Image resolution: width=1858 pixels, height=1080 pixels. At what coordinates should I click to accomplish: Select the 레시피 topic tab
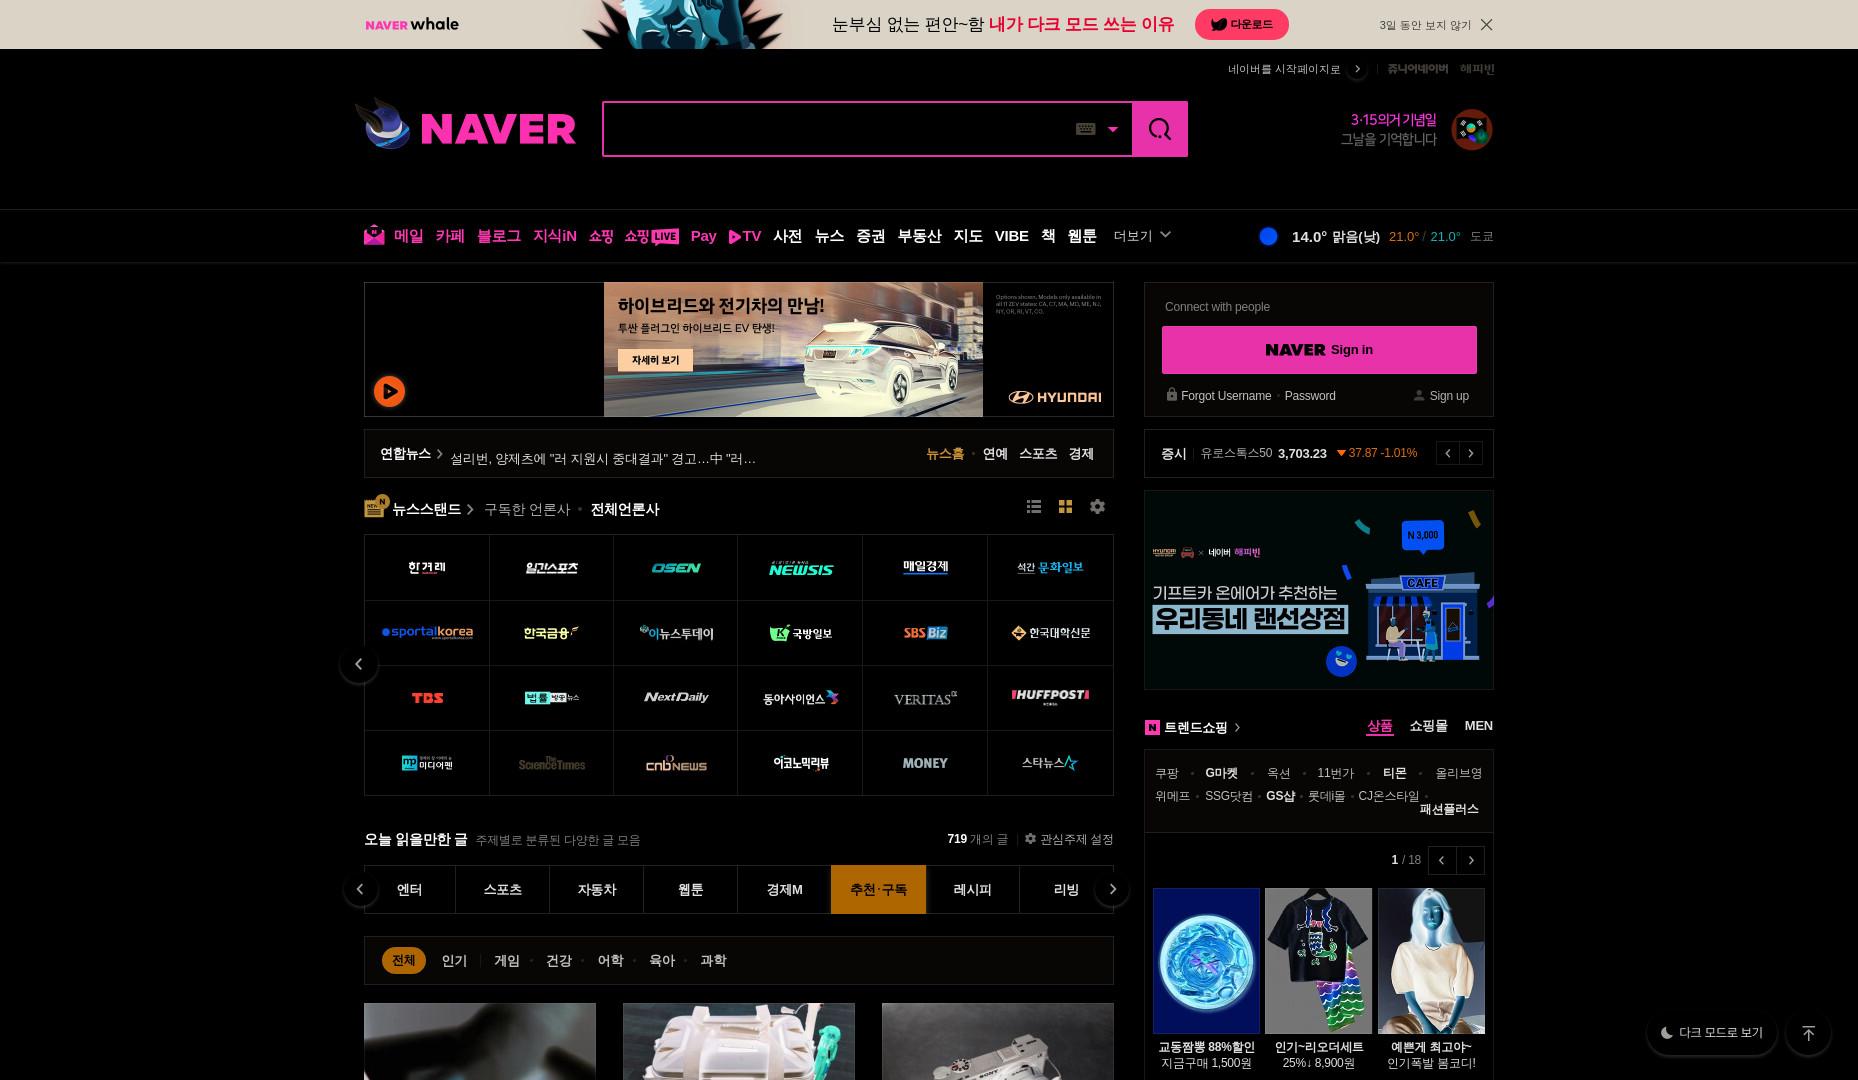972,890
